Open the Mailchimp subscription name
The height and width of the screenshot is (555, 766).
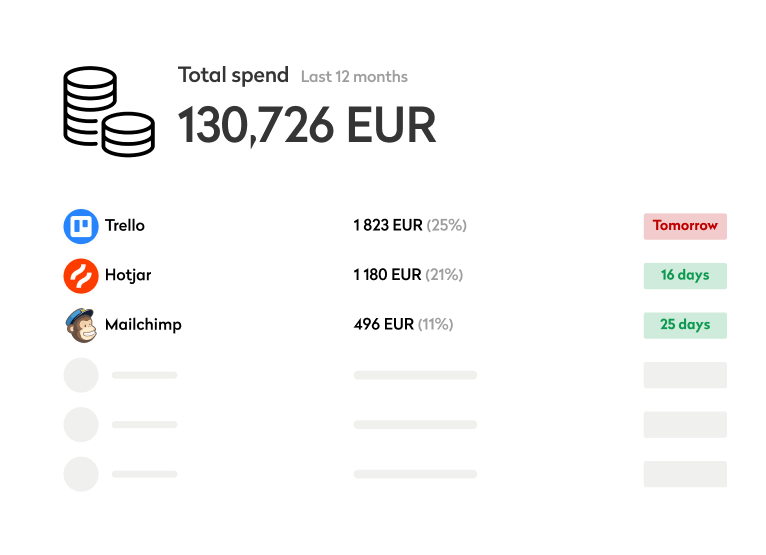tap(143, 324)
